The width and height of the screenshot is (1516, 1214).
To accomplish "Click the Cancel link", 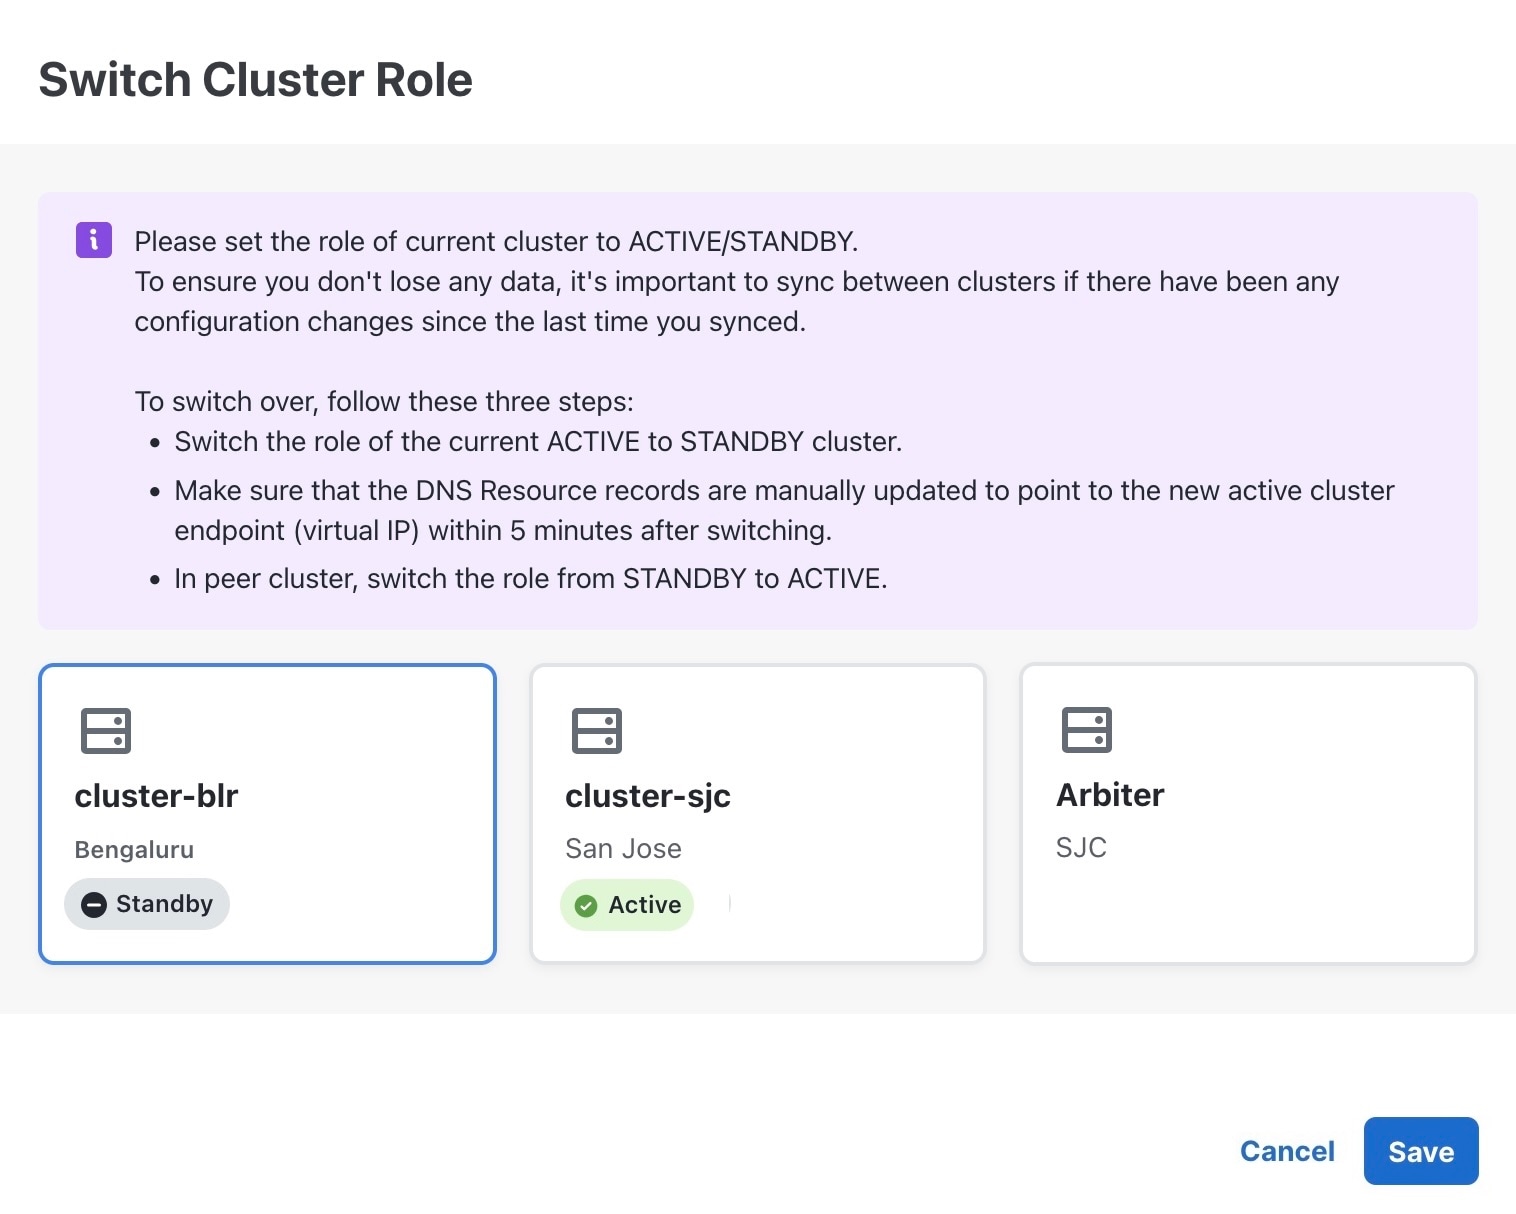I will point(1287,1151).
